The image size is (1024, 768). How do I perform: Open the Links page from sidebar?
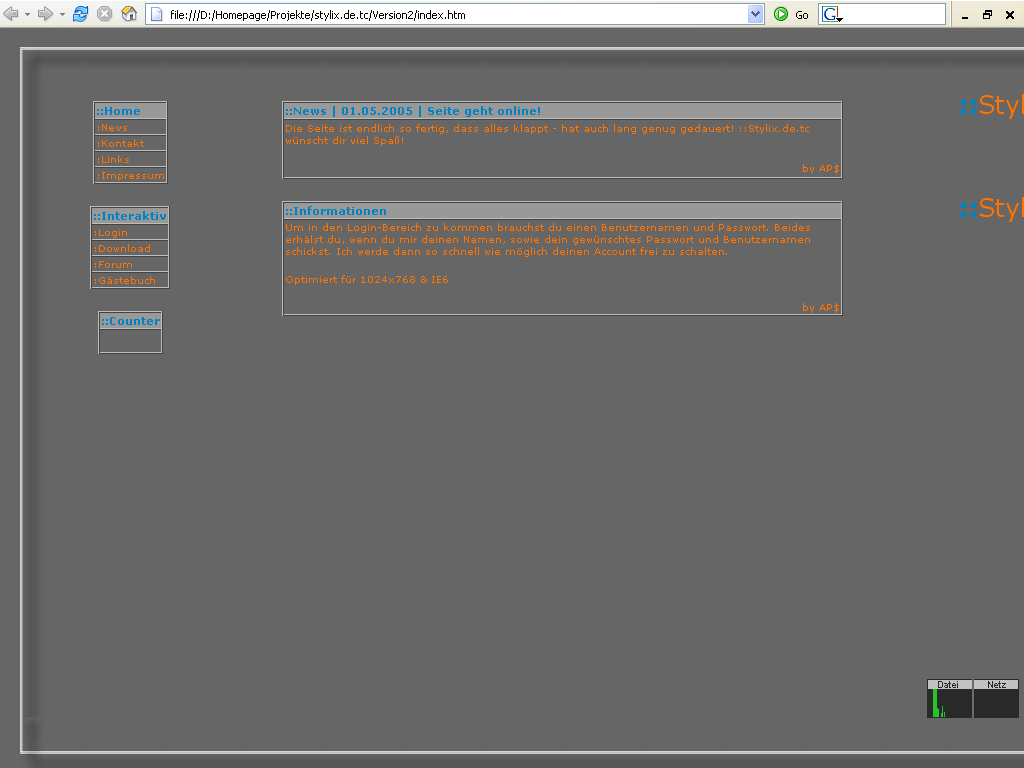114,160
